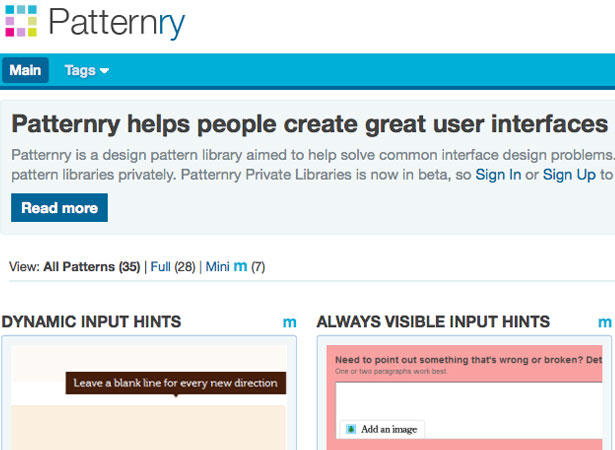Viewport: 615px width, 450px height.
Task: Select the Main tab
Action: (x=25, y=70)
